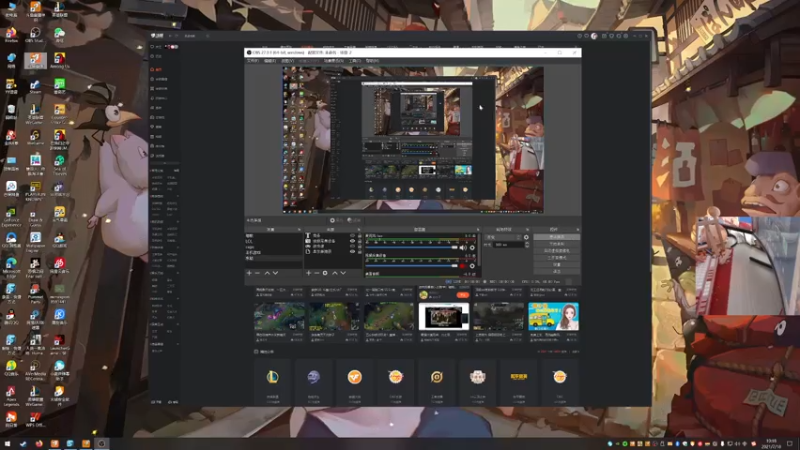Image resolution: width=800 pixels, height=450 pixels.
Task: Toggle visibility eye of the game capture source
Action: (x=352, y=246)
